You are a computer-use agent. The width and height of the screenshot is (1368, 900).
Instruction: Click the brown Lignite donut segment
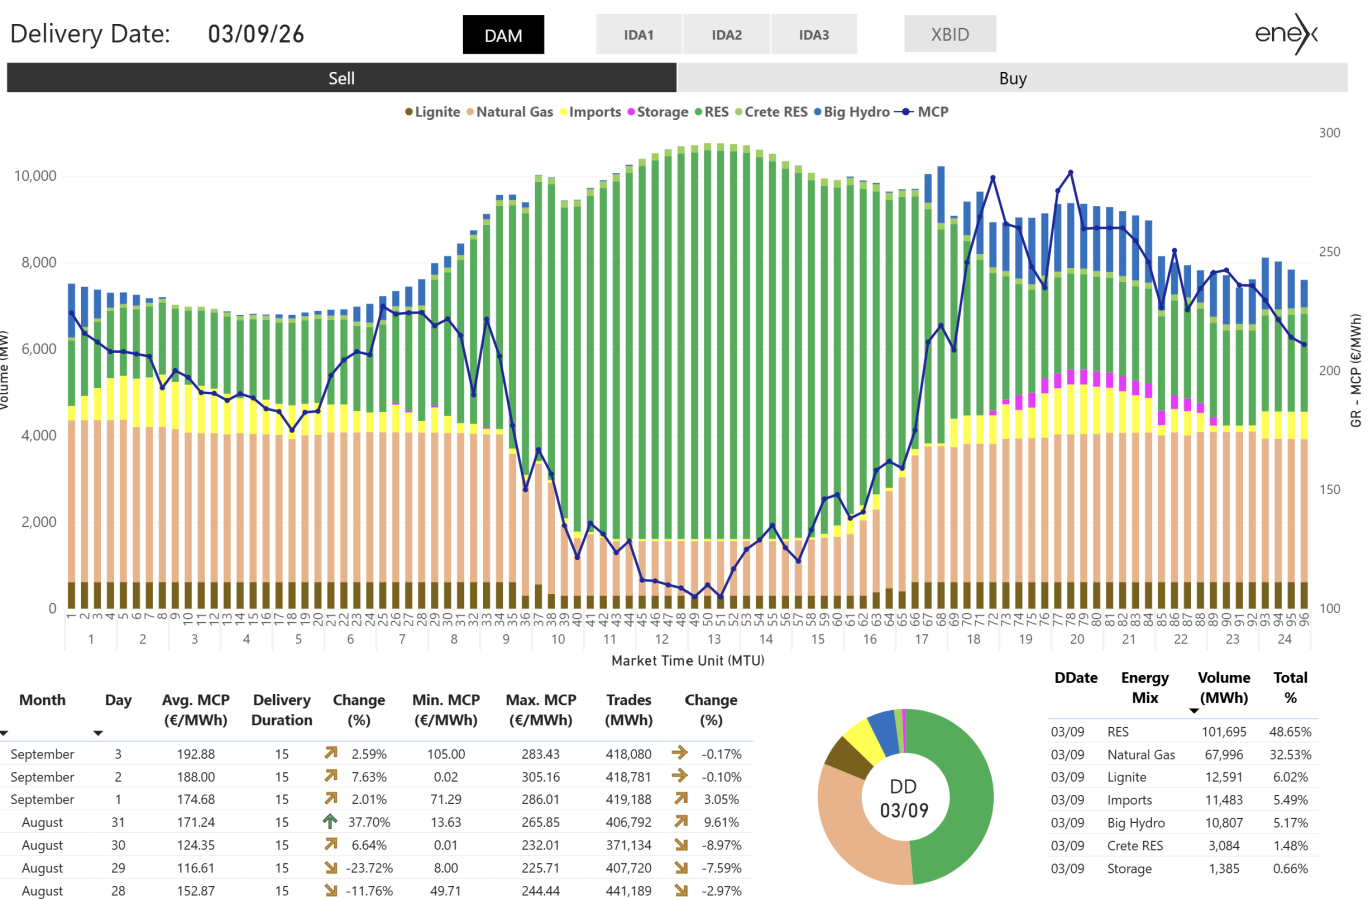coord(845,758)
